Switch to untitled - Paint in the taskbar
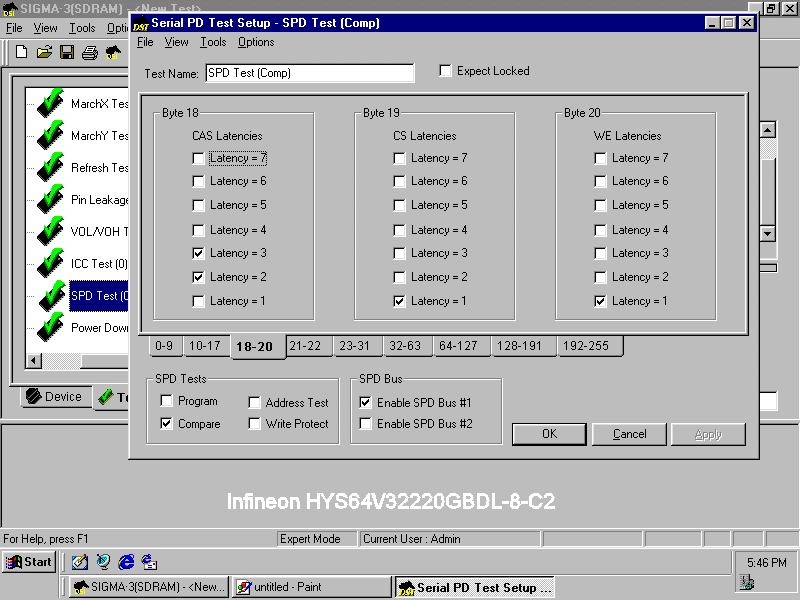 click(x=311, y=587)
